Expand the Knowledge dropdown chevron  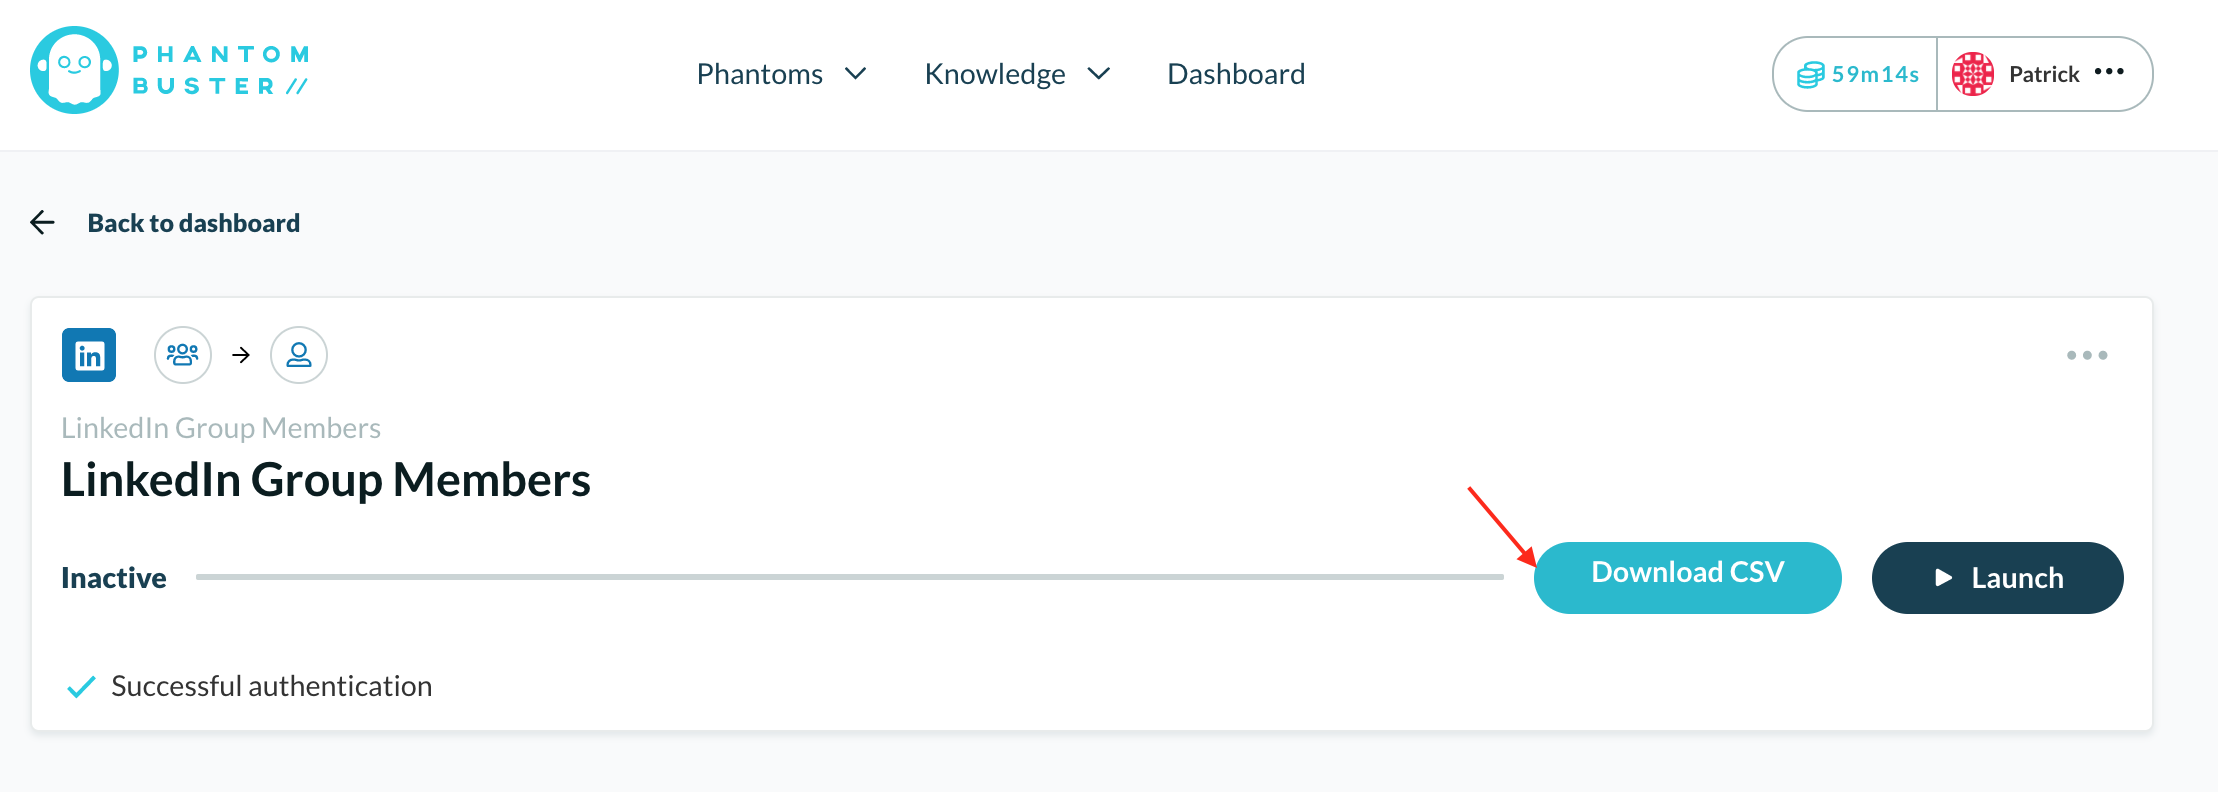point(1099,74)
